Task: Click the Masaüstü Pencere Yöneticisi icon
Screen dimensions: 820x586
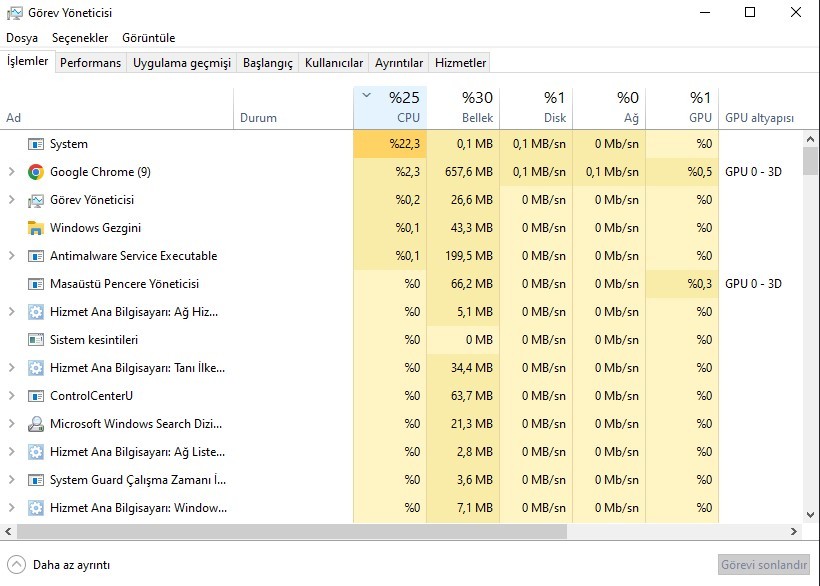Action: pos(36,284)
